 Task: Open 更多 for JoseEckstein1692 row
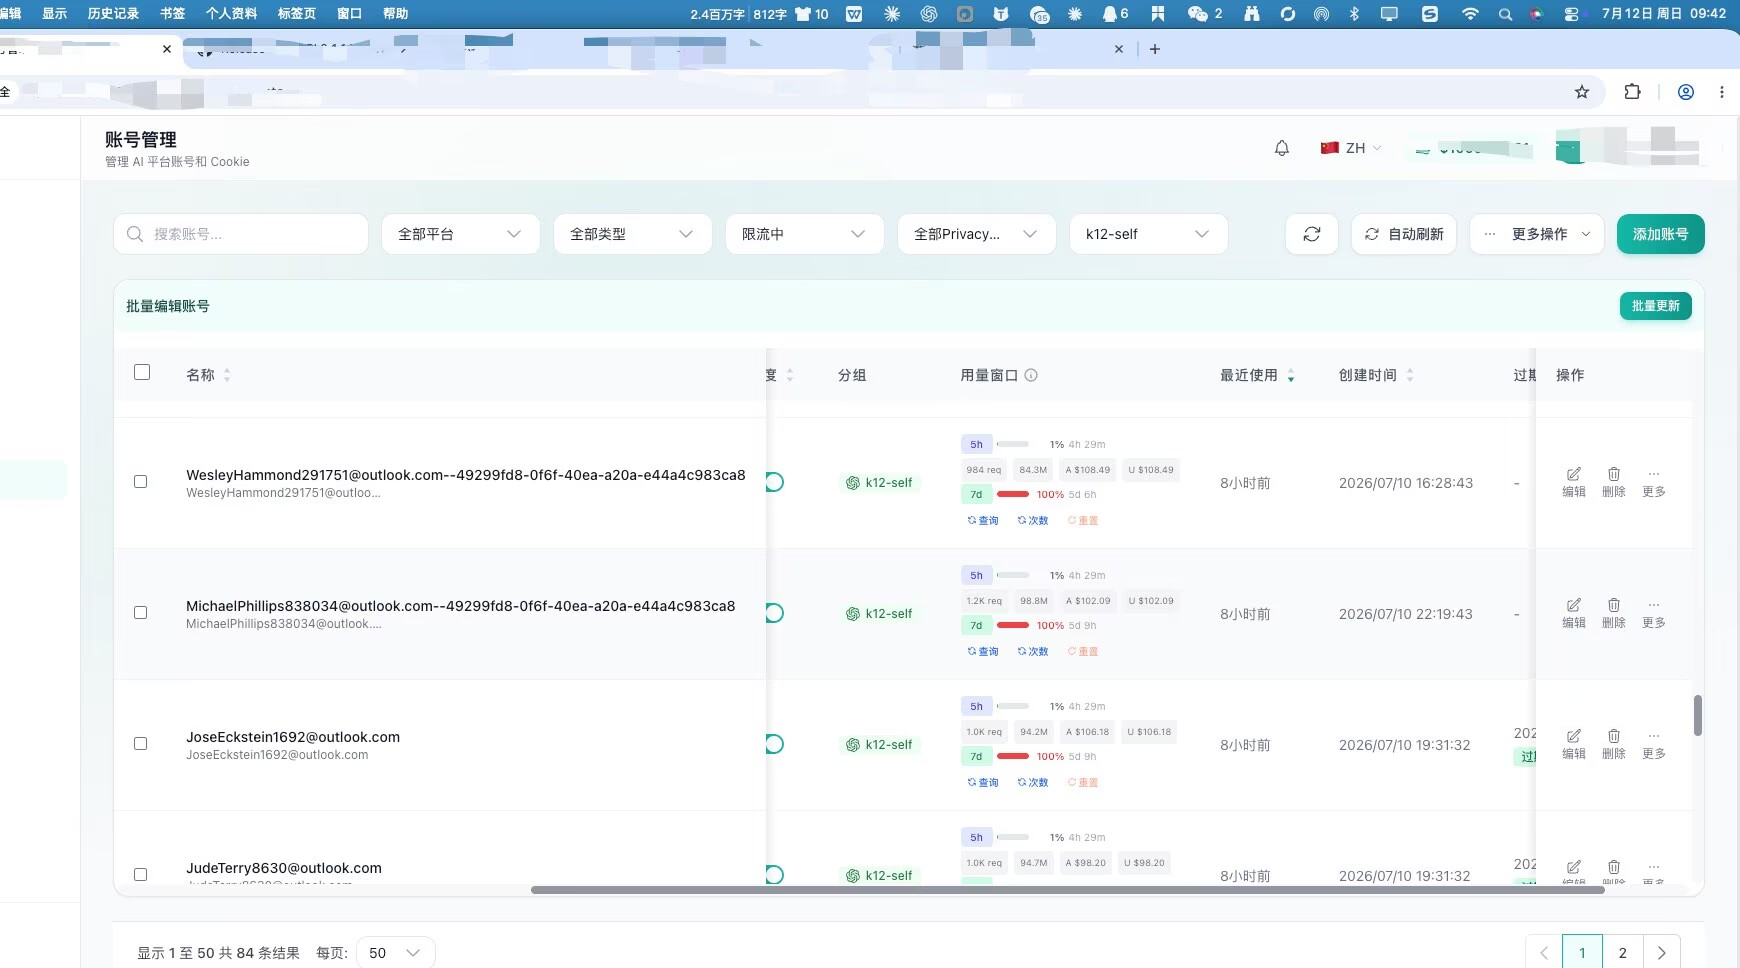[x=1653, y=744]
